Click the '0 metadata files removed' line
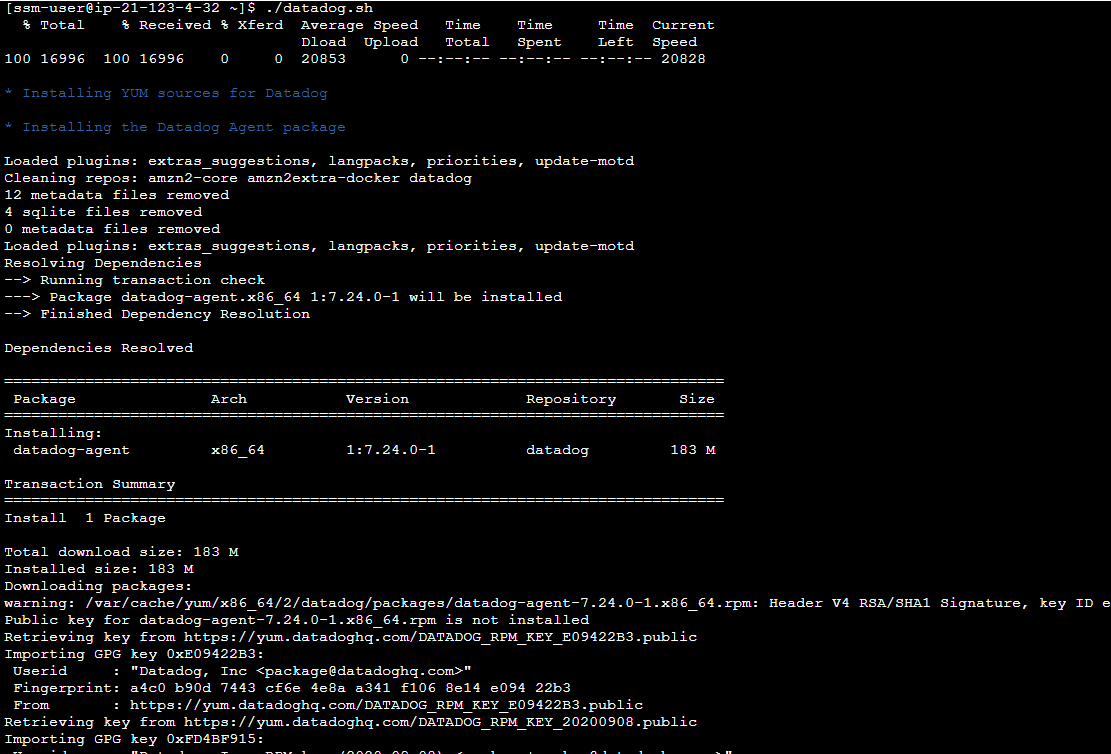1111x754 pixels. 113,229
